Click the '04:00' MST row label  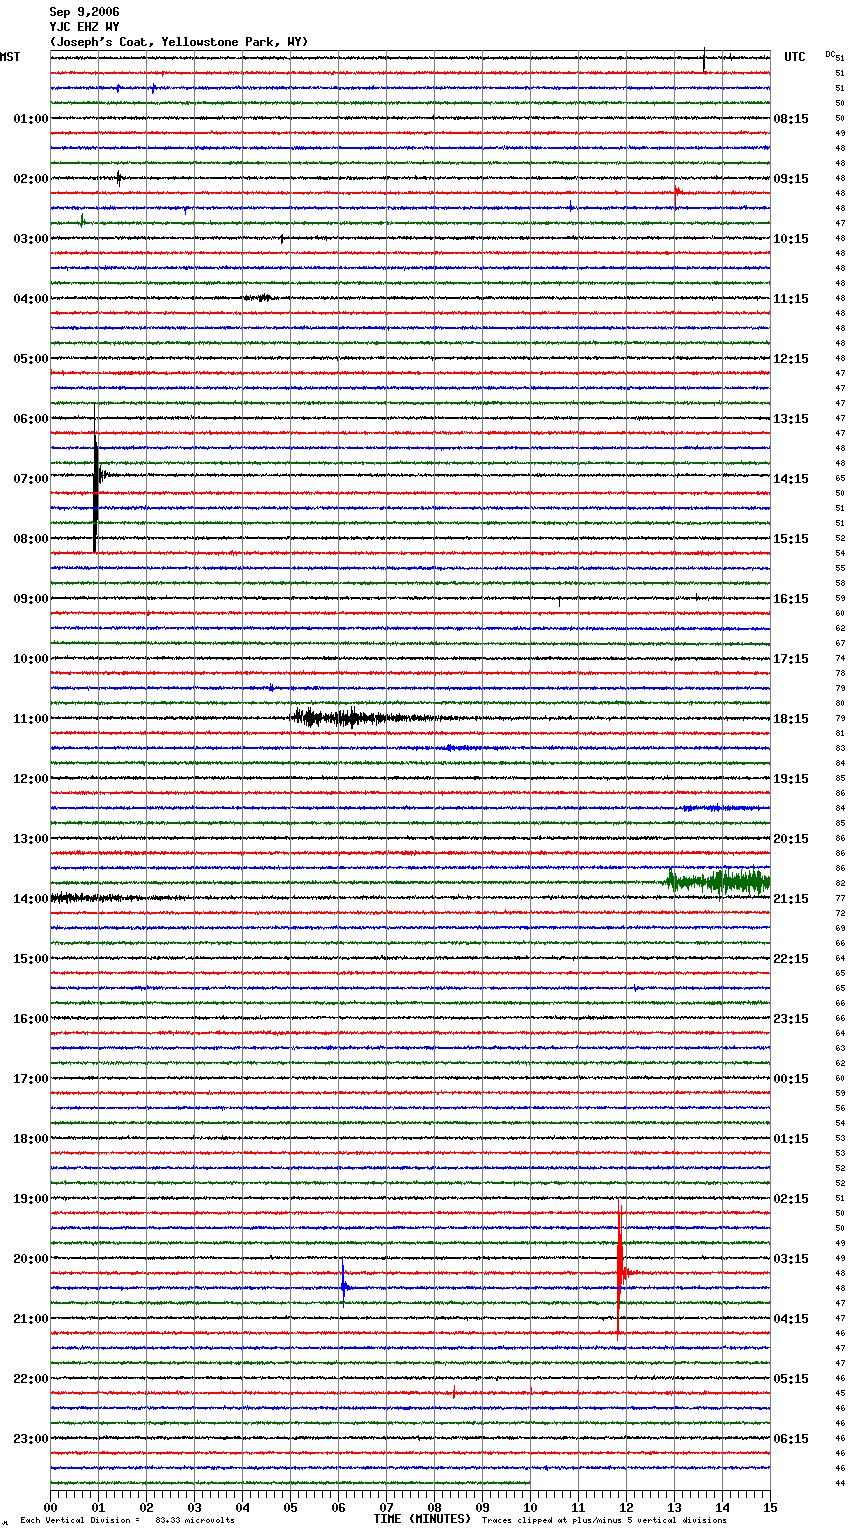tap(31, 299)
